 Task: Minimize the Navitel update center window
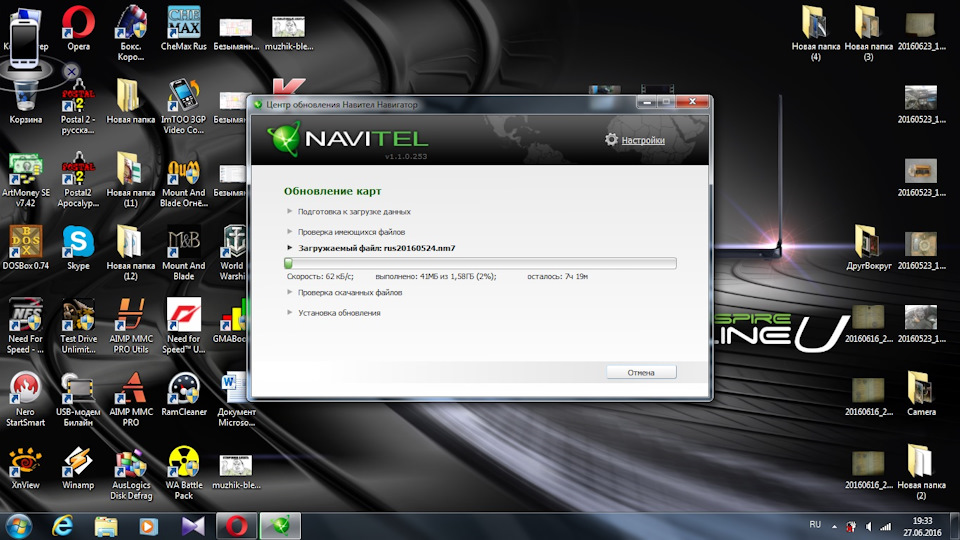pos(647,102)
